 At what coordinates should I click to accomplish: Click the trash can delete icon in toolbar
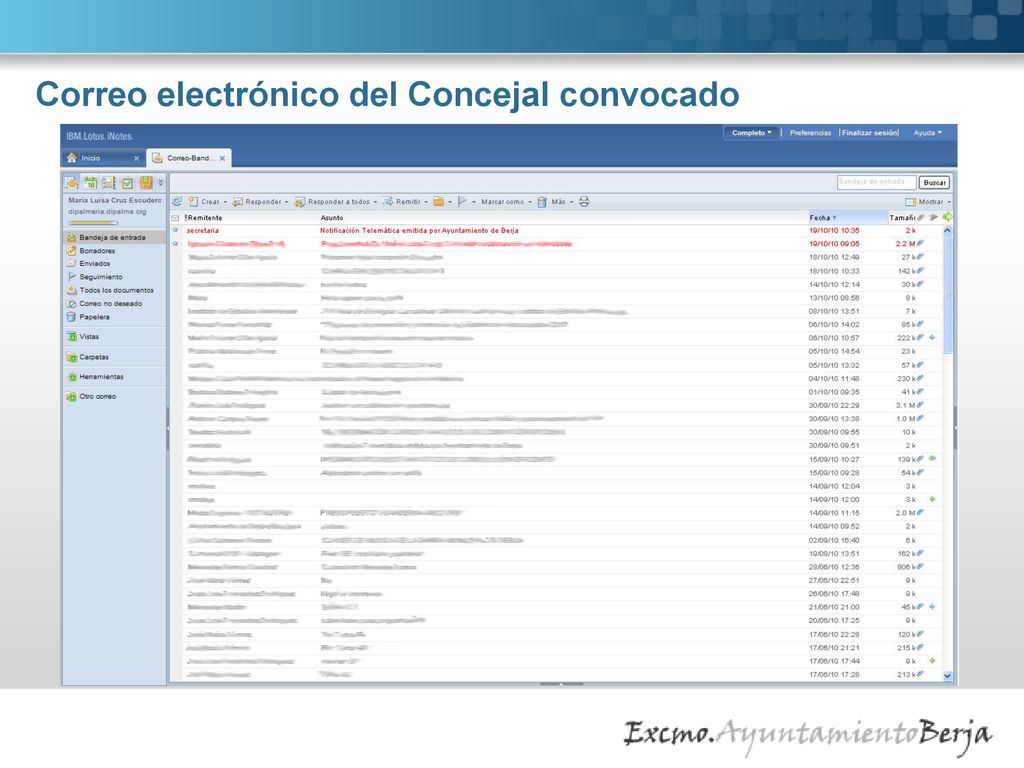point(542,202)
